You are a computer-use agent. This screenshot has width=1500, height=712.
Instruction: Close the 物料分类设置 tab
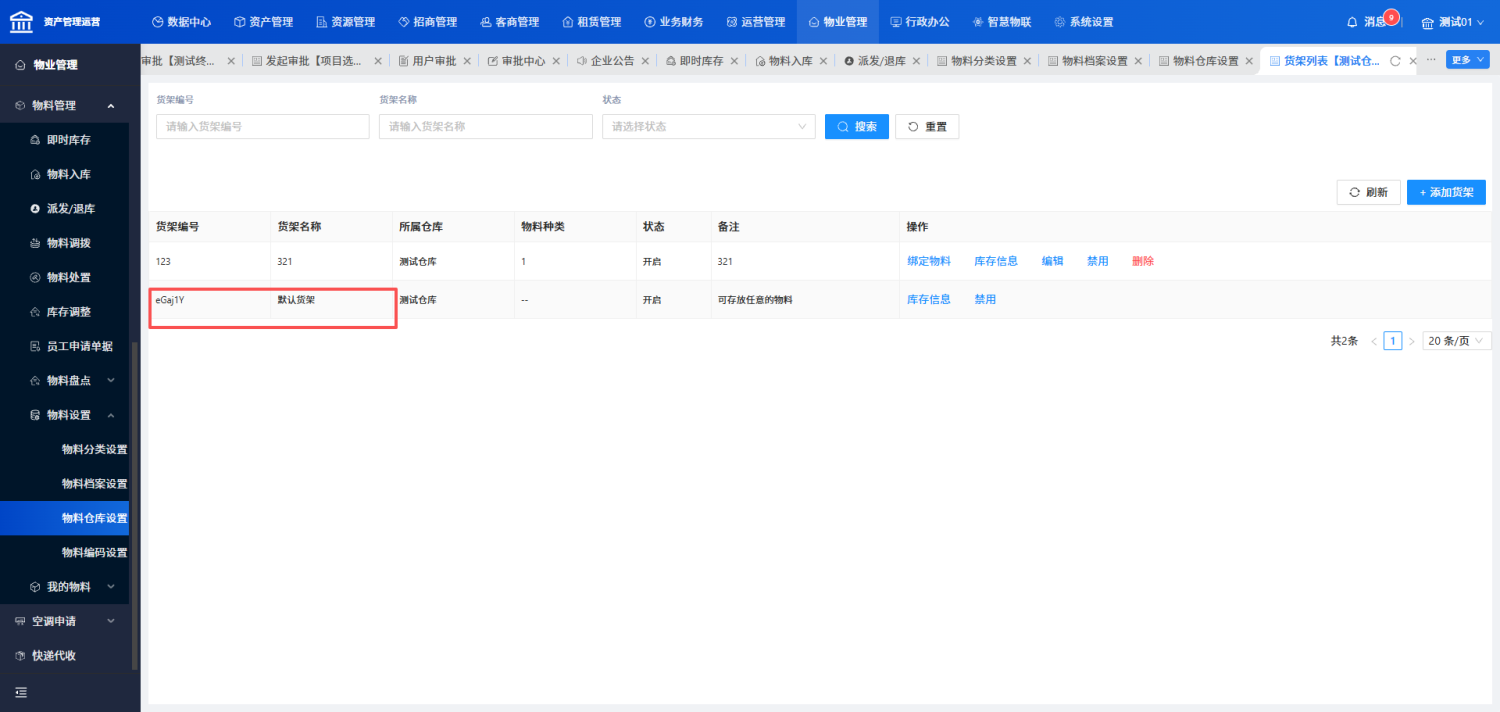click(x=1027, y=61)
